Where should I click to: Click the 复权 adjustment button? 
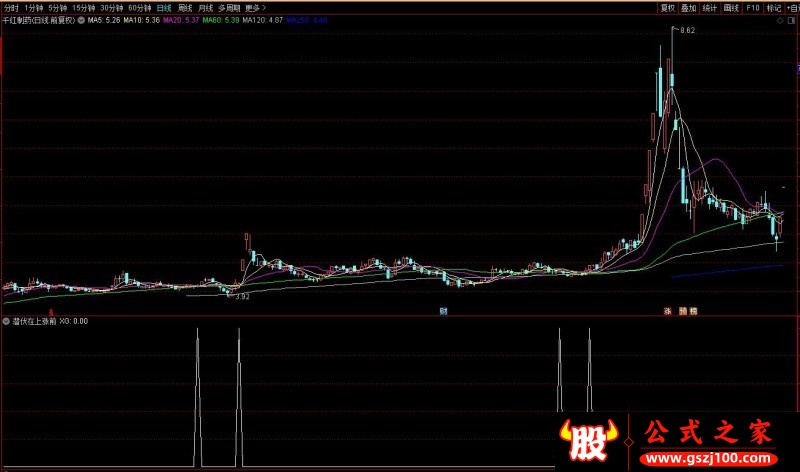pos(667,8)
